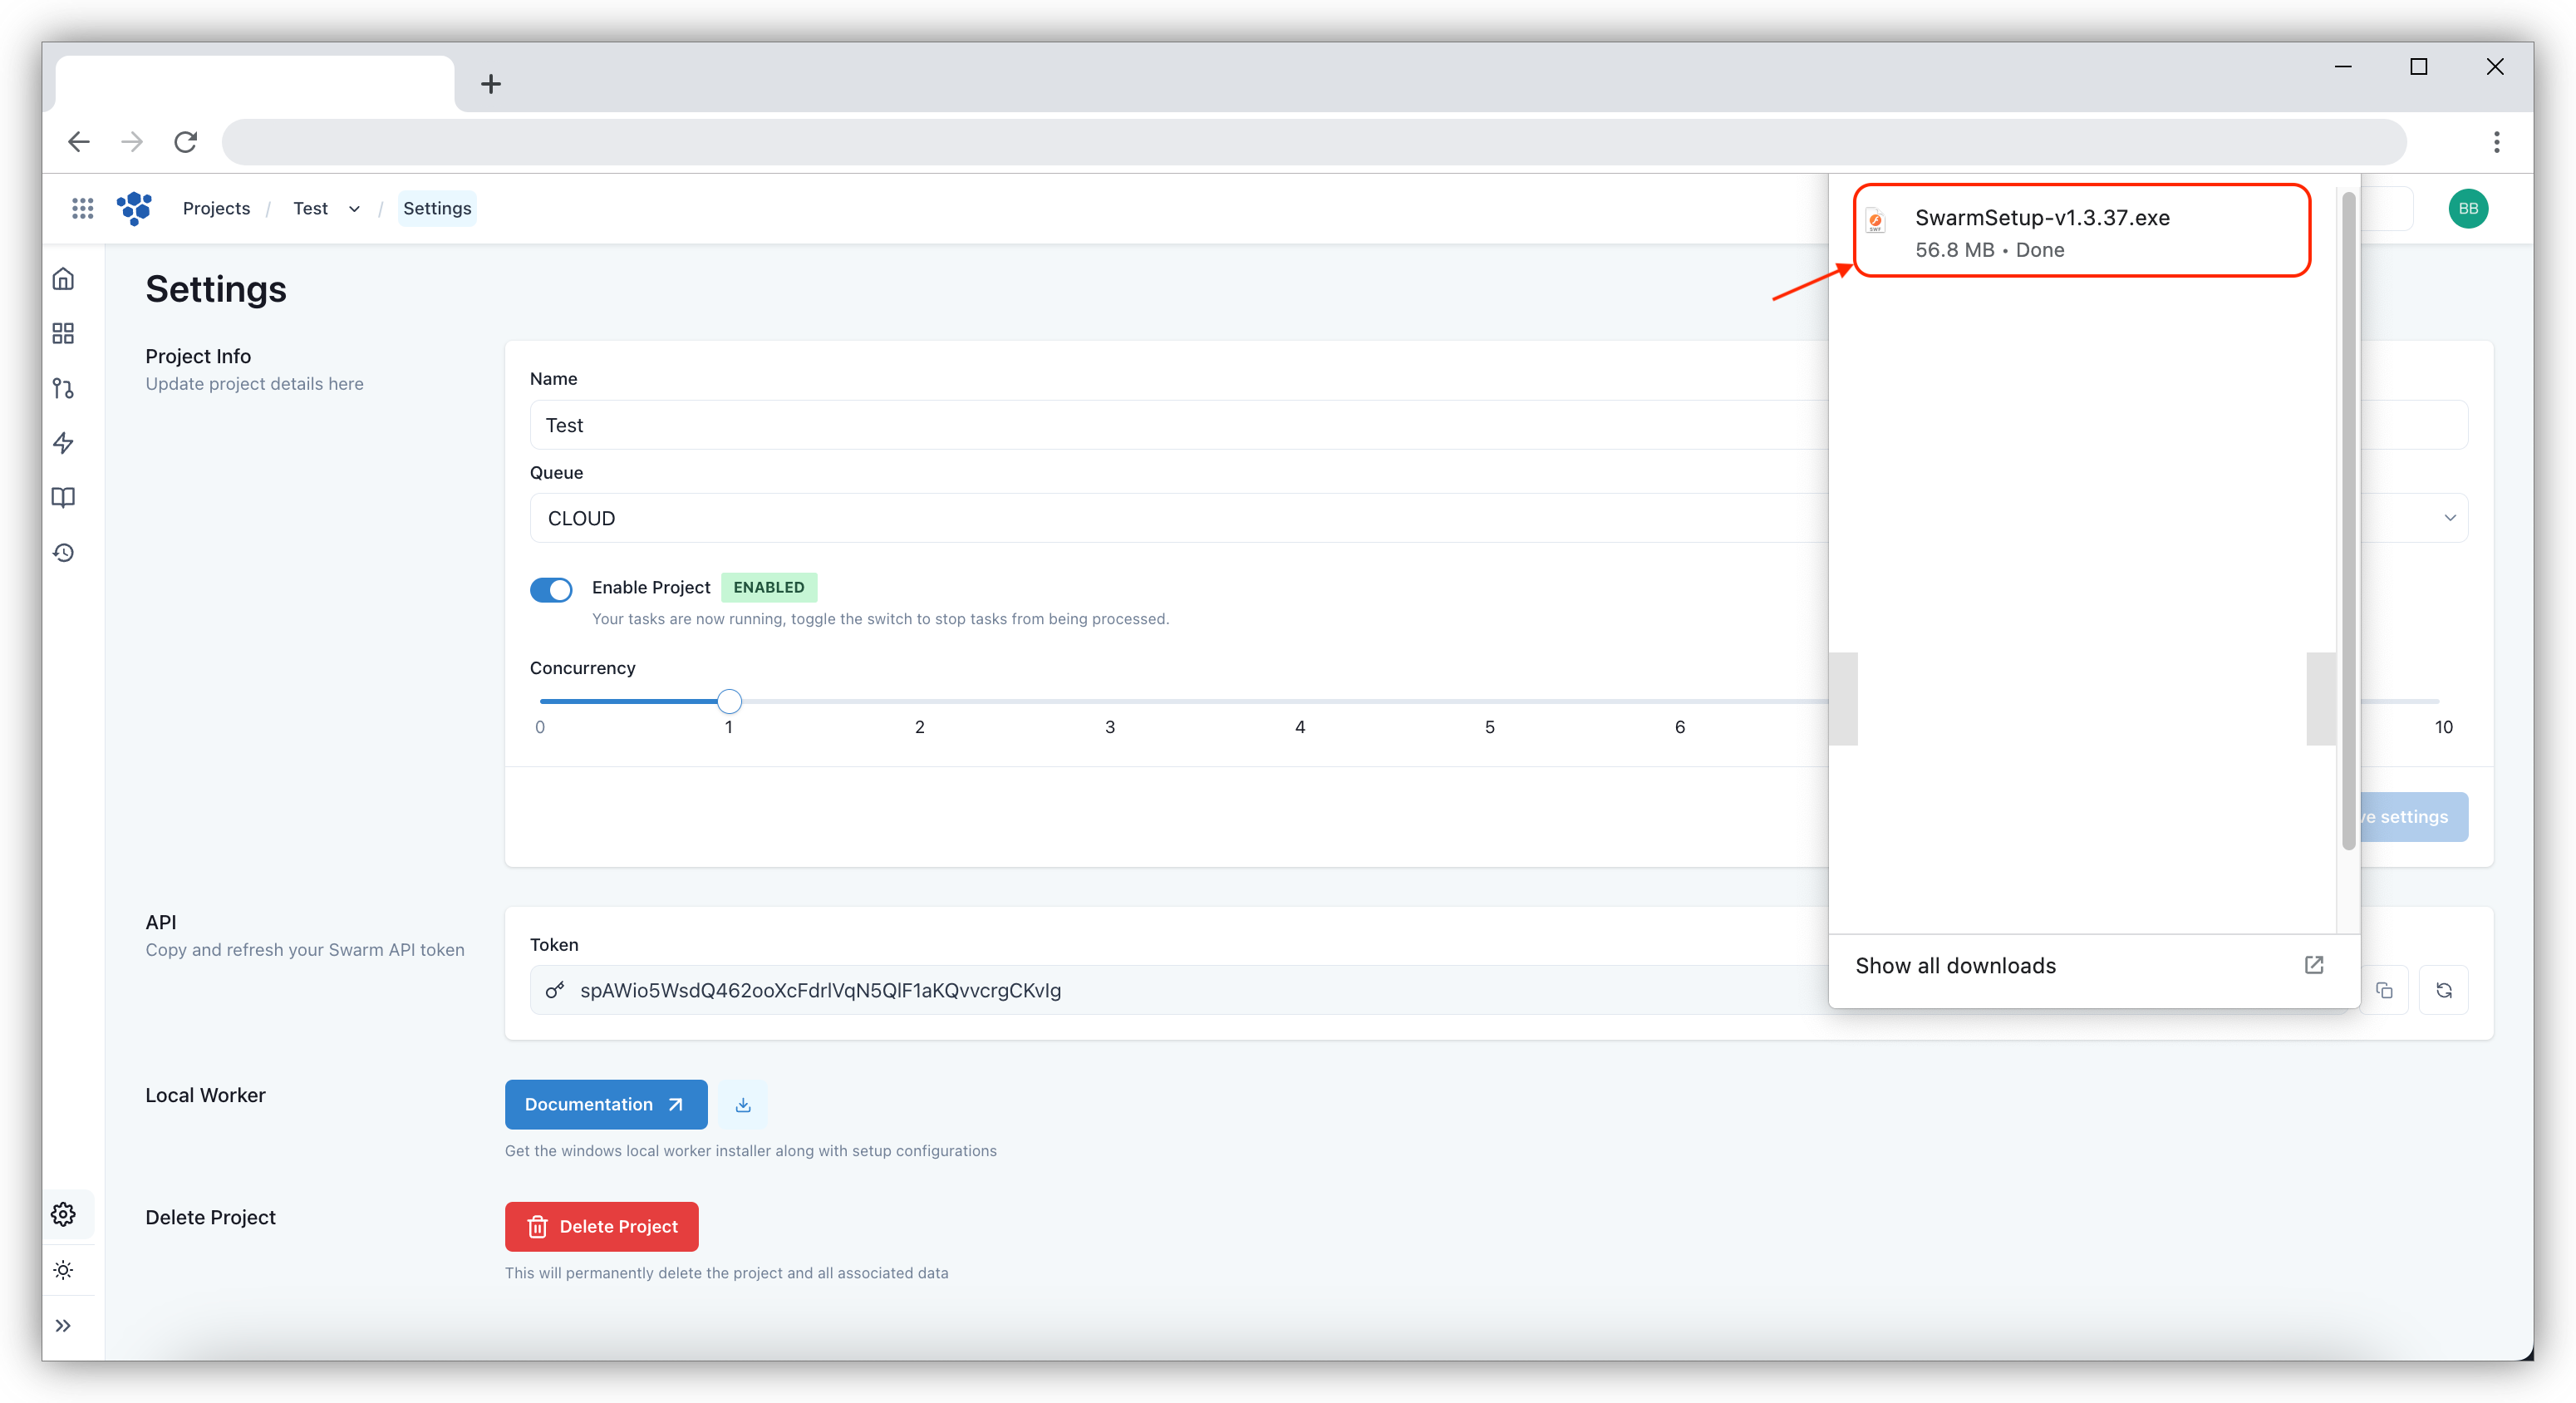Select the Settings breadcrumb tab
This screenshot has width=2576, height=1403.
437,208
